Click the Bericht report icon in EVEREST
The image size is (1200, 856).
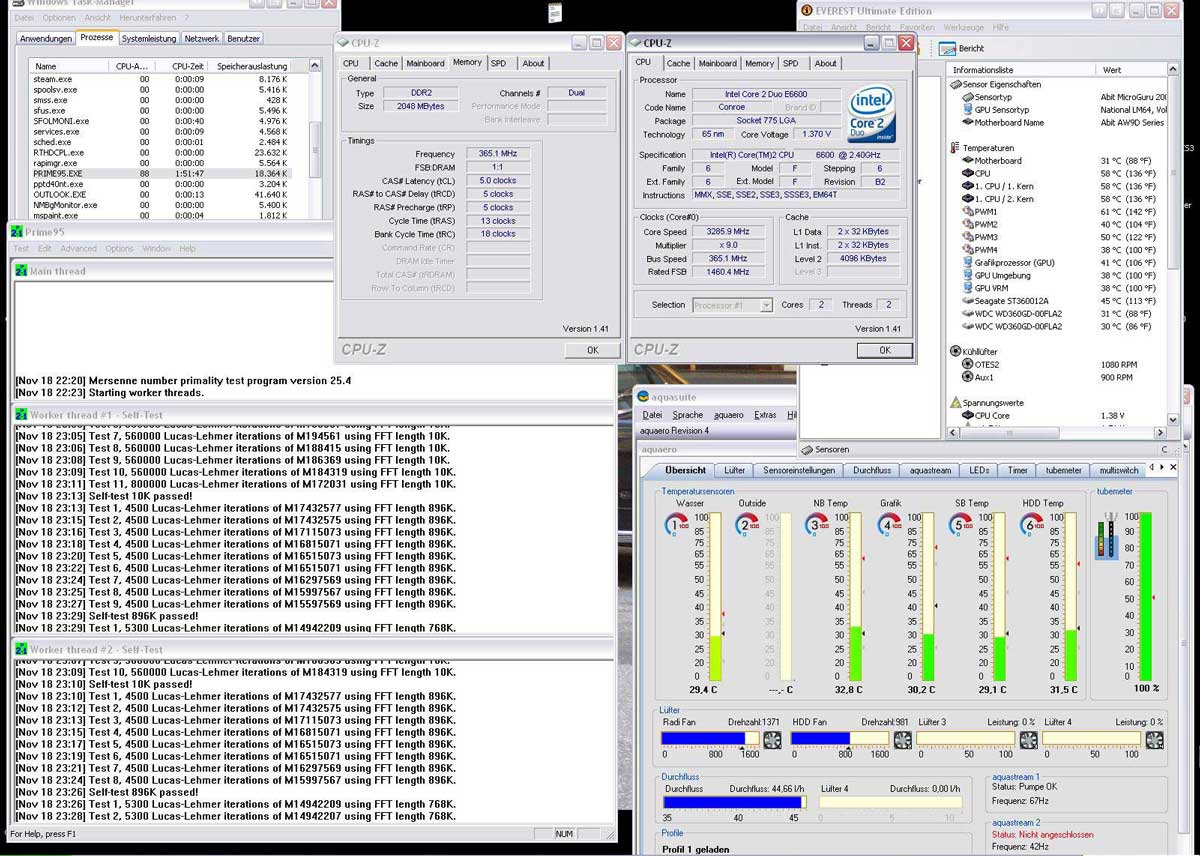[x=945, y=48]
